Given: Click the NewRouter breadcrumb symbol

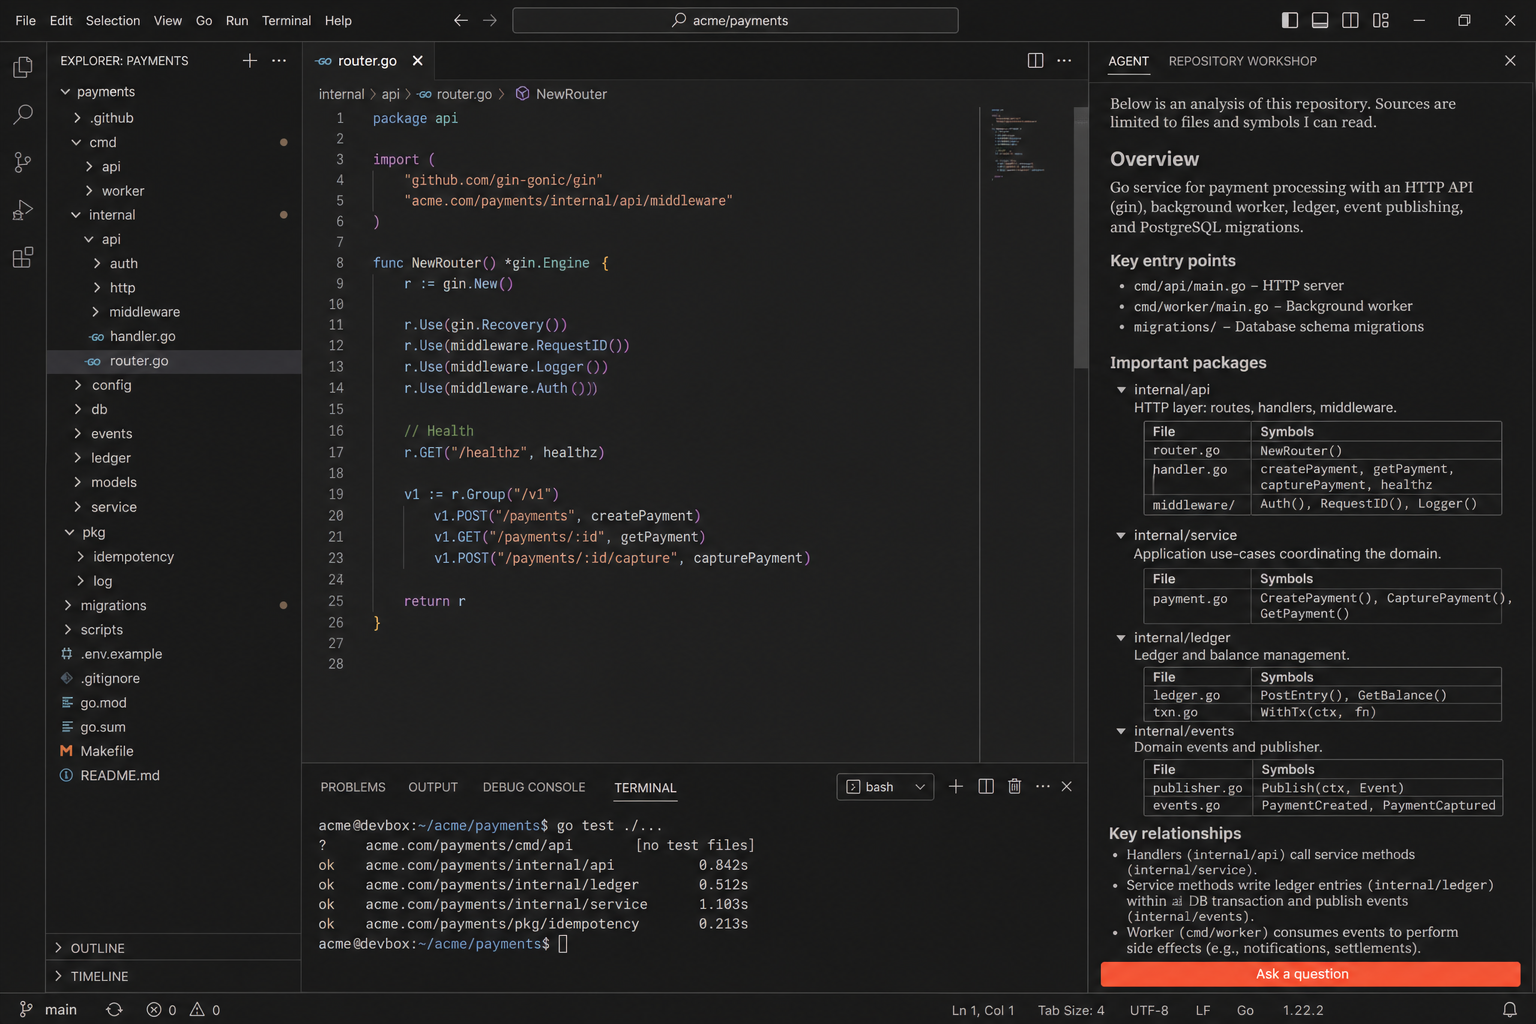Looking at the screenshot, I should 561,94.
